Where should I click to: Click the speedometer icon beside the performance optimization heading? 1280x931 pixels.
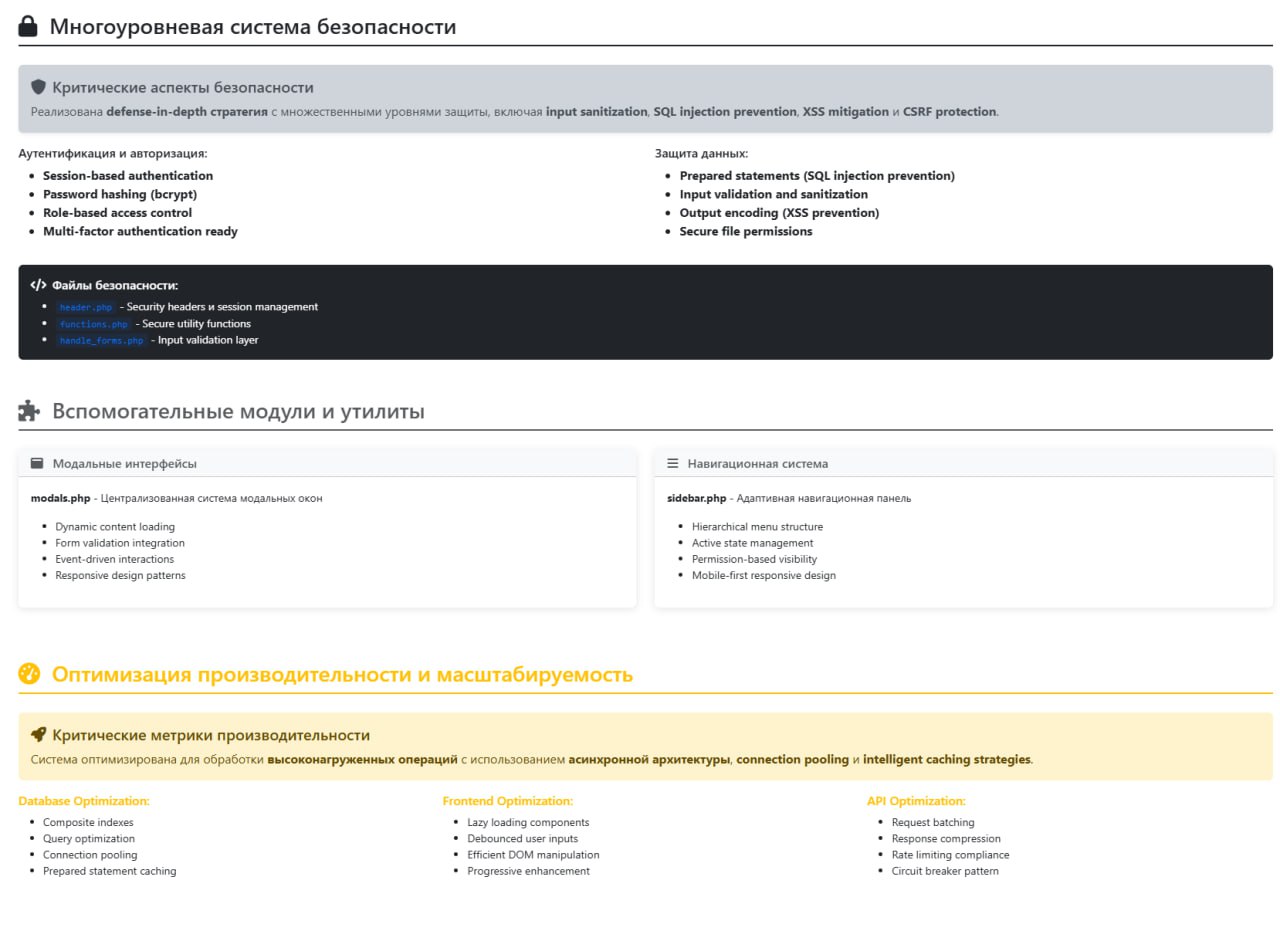pyautogui.click(x=29, y=674)
